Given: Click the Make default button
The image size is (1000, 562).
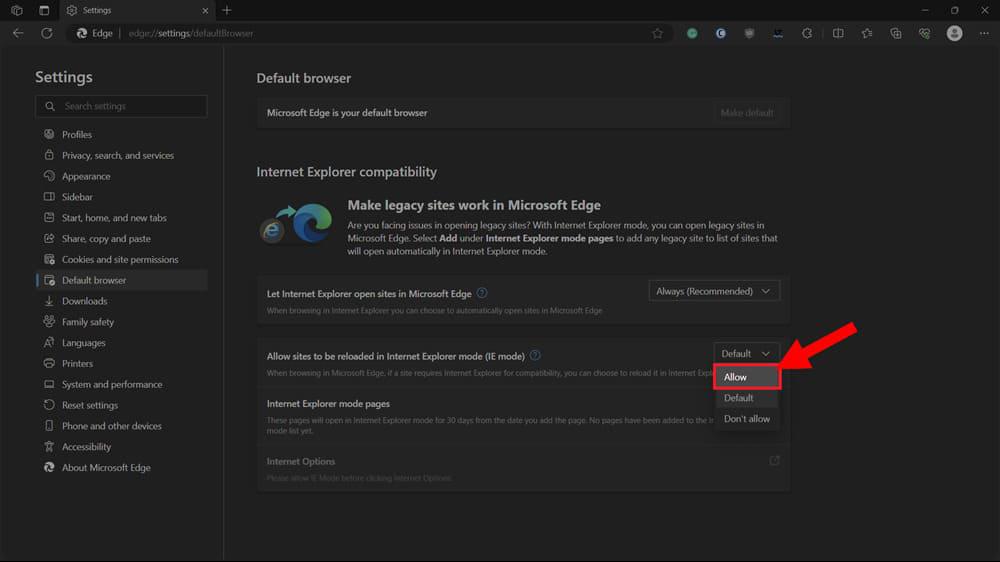Looking at the screenshot, I should click(x=747, y=113).
